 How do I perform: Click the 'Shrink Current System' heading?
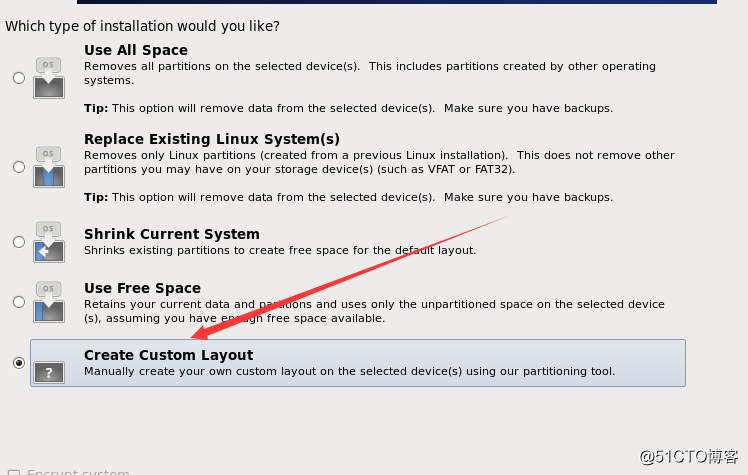(x=172, y=234)
